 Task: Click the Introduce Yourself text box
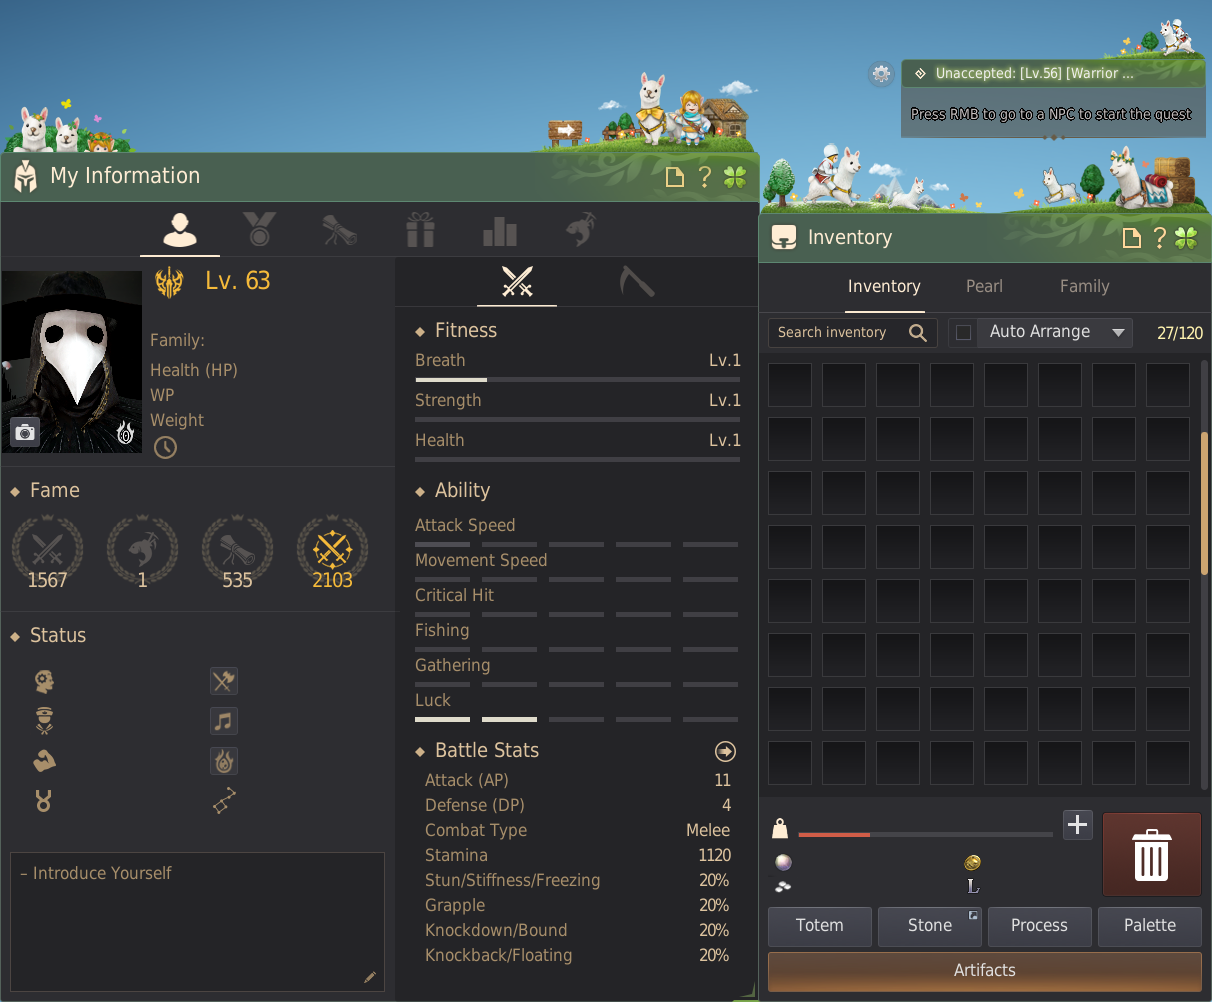point(197,923)
